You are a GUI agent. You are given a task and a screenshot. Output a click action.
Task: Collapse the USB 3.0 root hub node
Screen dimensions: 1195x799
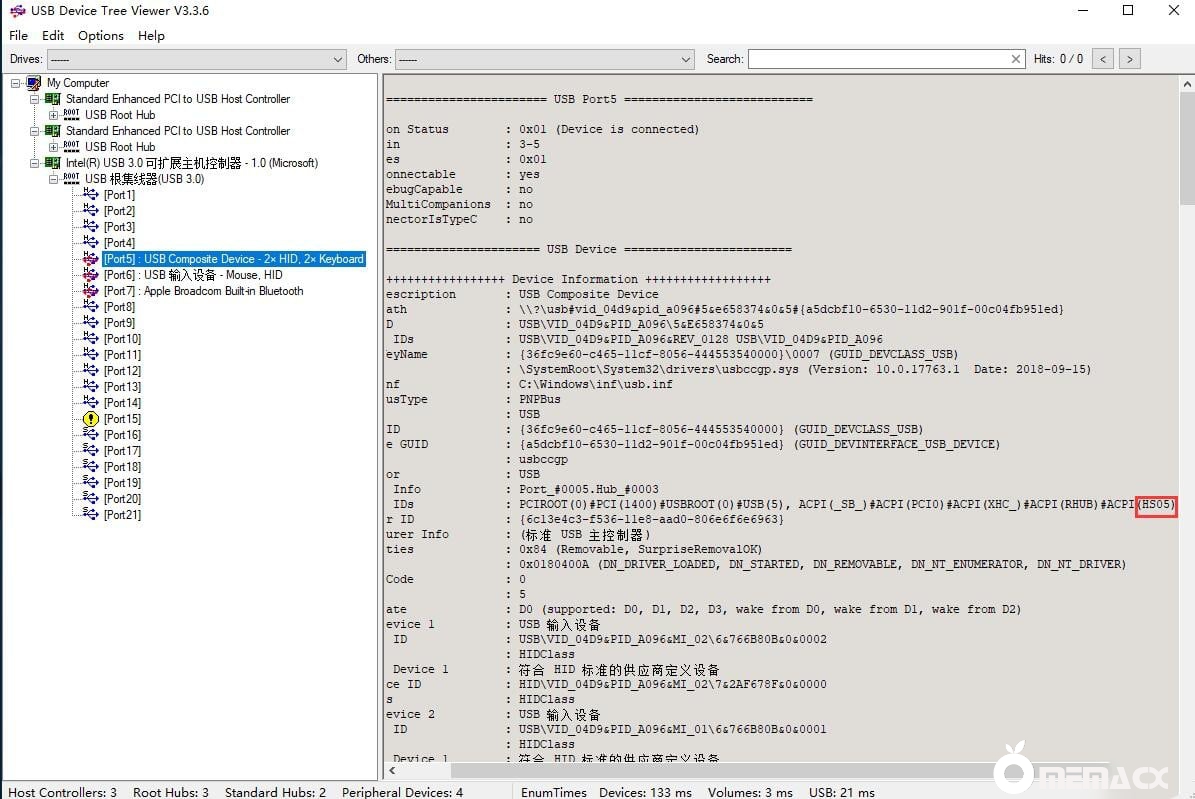[x=54, y=179]
